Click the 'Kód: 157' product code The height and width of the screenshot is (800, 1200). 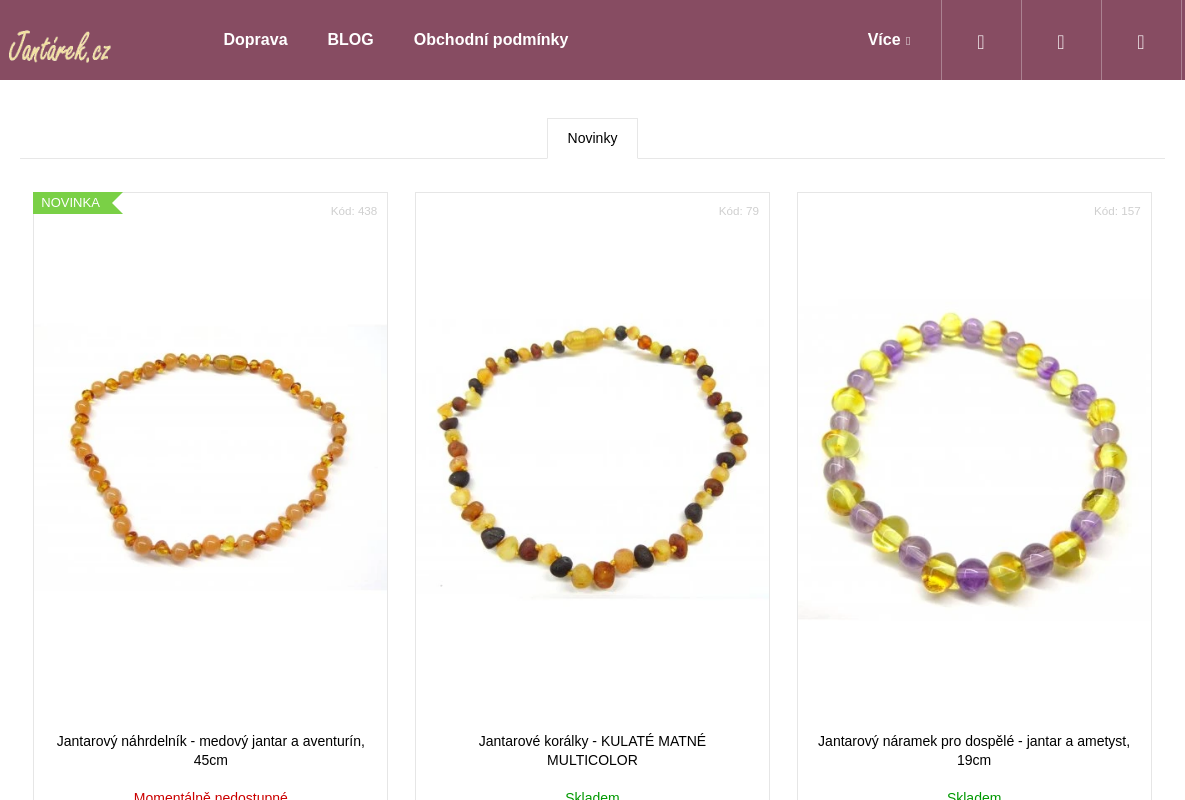[x=1117, y=211]
